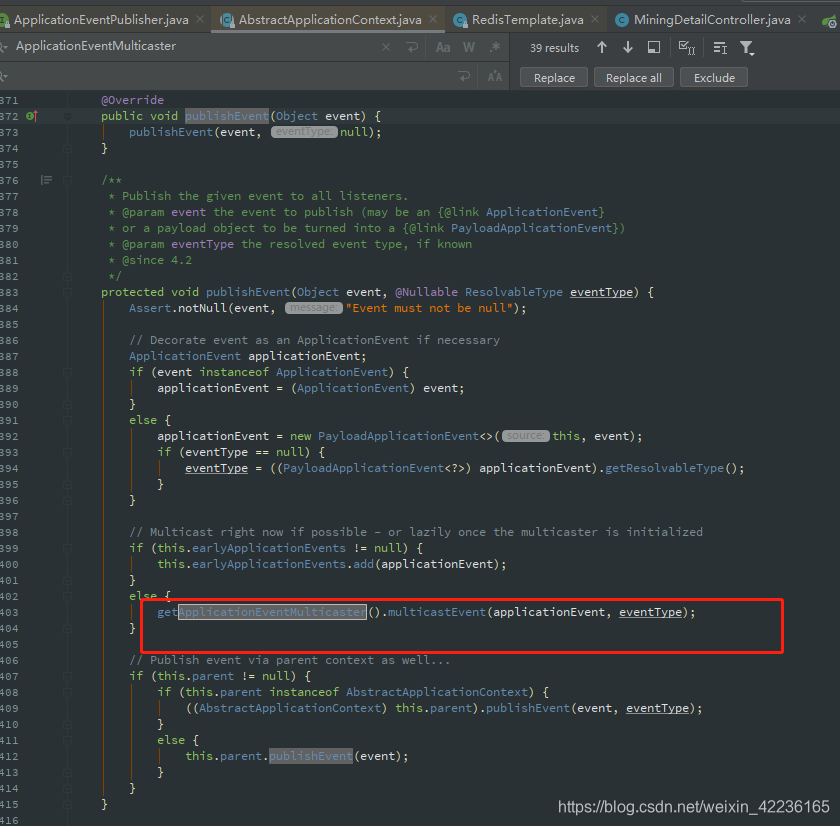Screen dimensions: 840x826
Task: Collapse publishEvent method at line 372
Action: click(x=67, y=116)
